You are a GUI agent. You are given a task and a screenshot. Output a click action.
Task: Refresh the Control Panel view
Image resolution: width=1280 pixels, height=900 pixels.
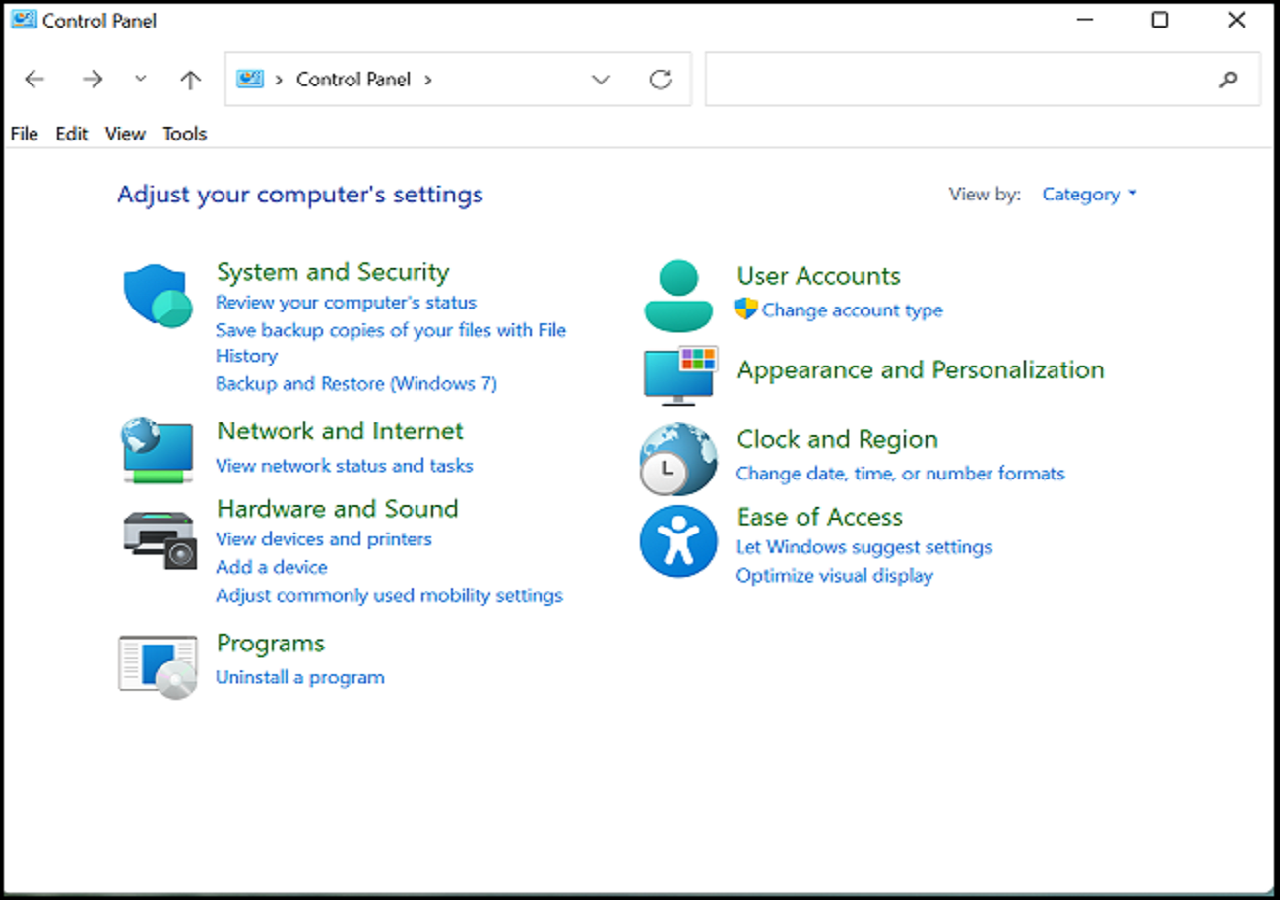[660, 80]
